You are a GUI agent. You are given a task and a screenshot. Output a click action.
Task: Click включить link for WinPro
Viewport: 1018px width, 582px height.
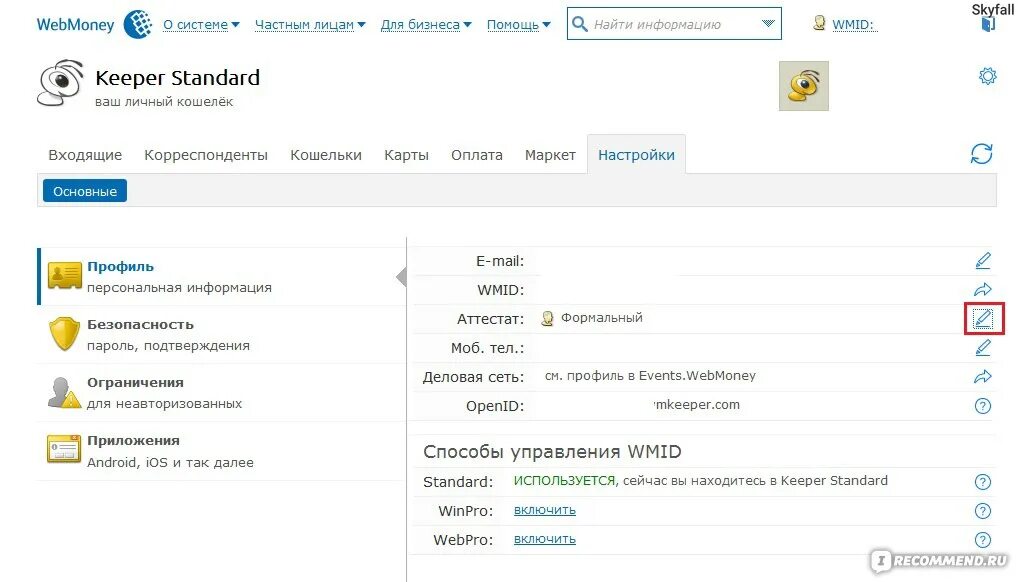pyautogui.click(x=545, y=510)
